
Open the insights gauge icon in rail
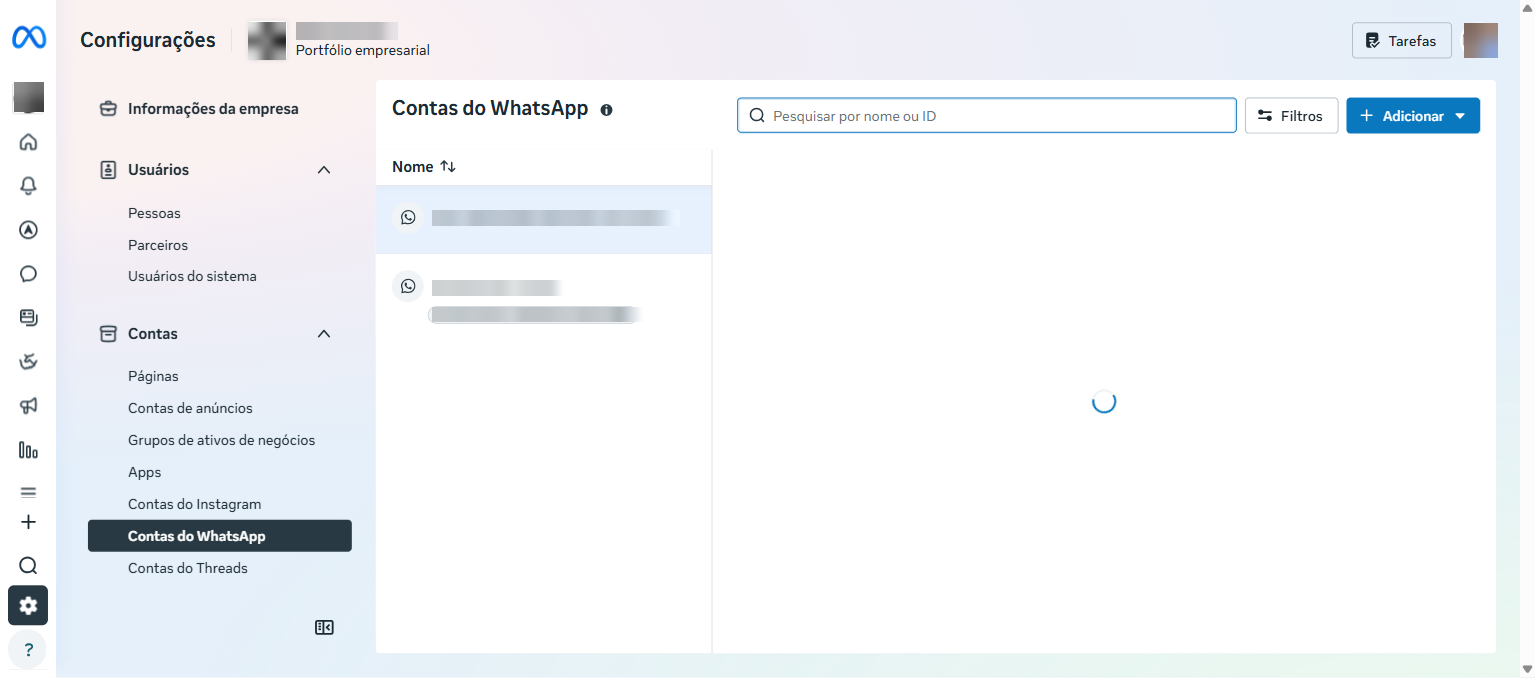point(28,362)
